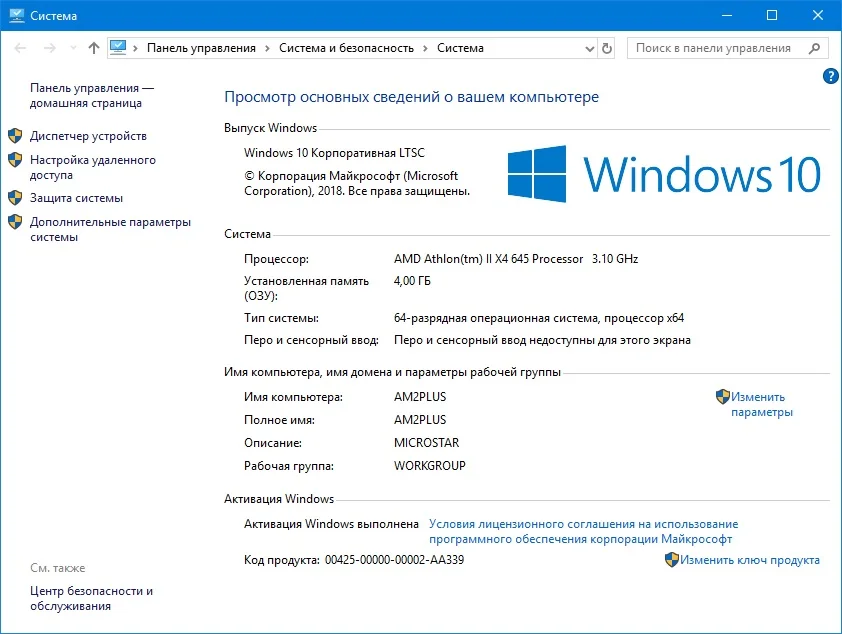Viewport: 842px width, 634px height.
Task: Expand chevron after Система и безопасность
Action: point(425,48)
